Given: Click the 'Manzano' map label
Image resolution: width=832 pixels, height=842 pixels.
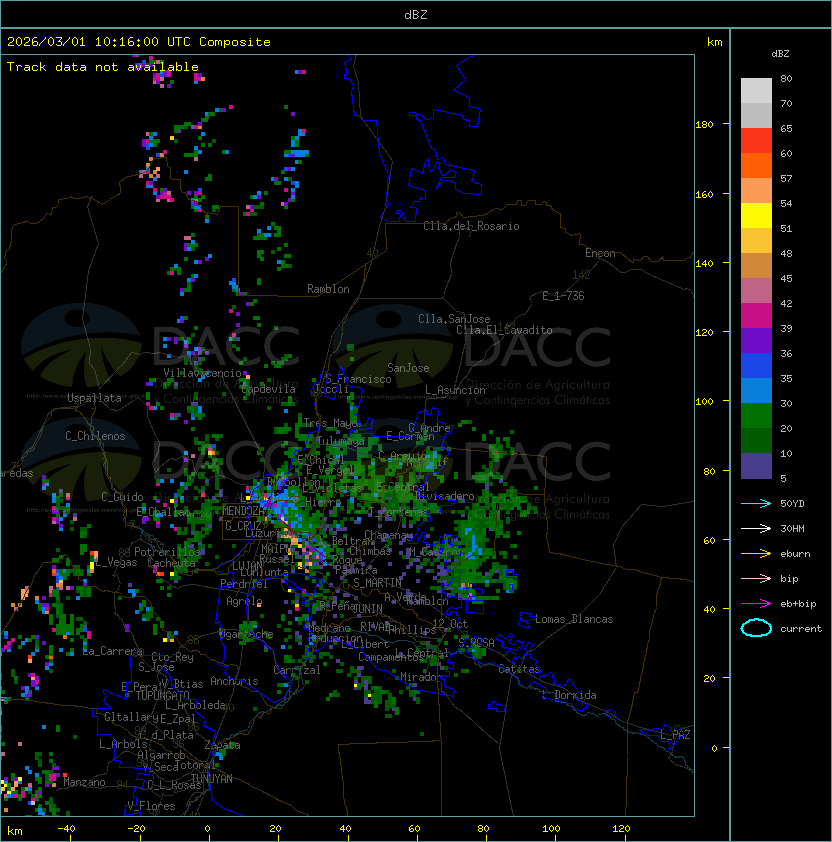Looking at the screenshot, I should (84, 782).
